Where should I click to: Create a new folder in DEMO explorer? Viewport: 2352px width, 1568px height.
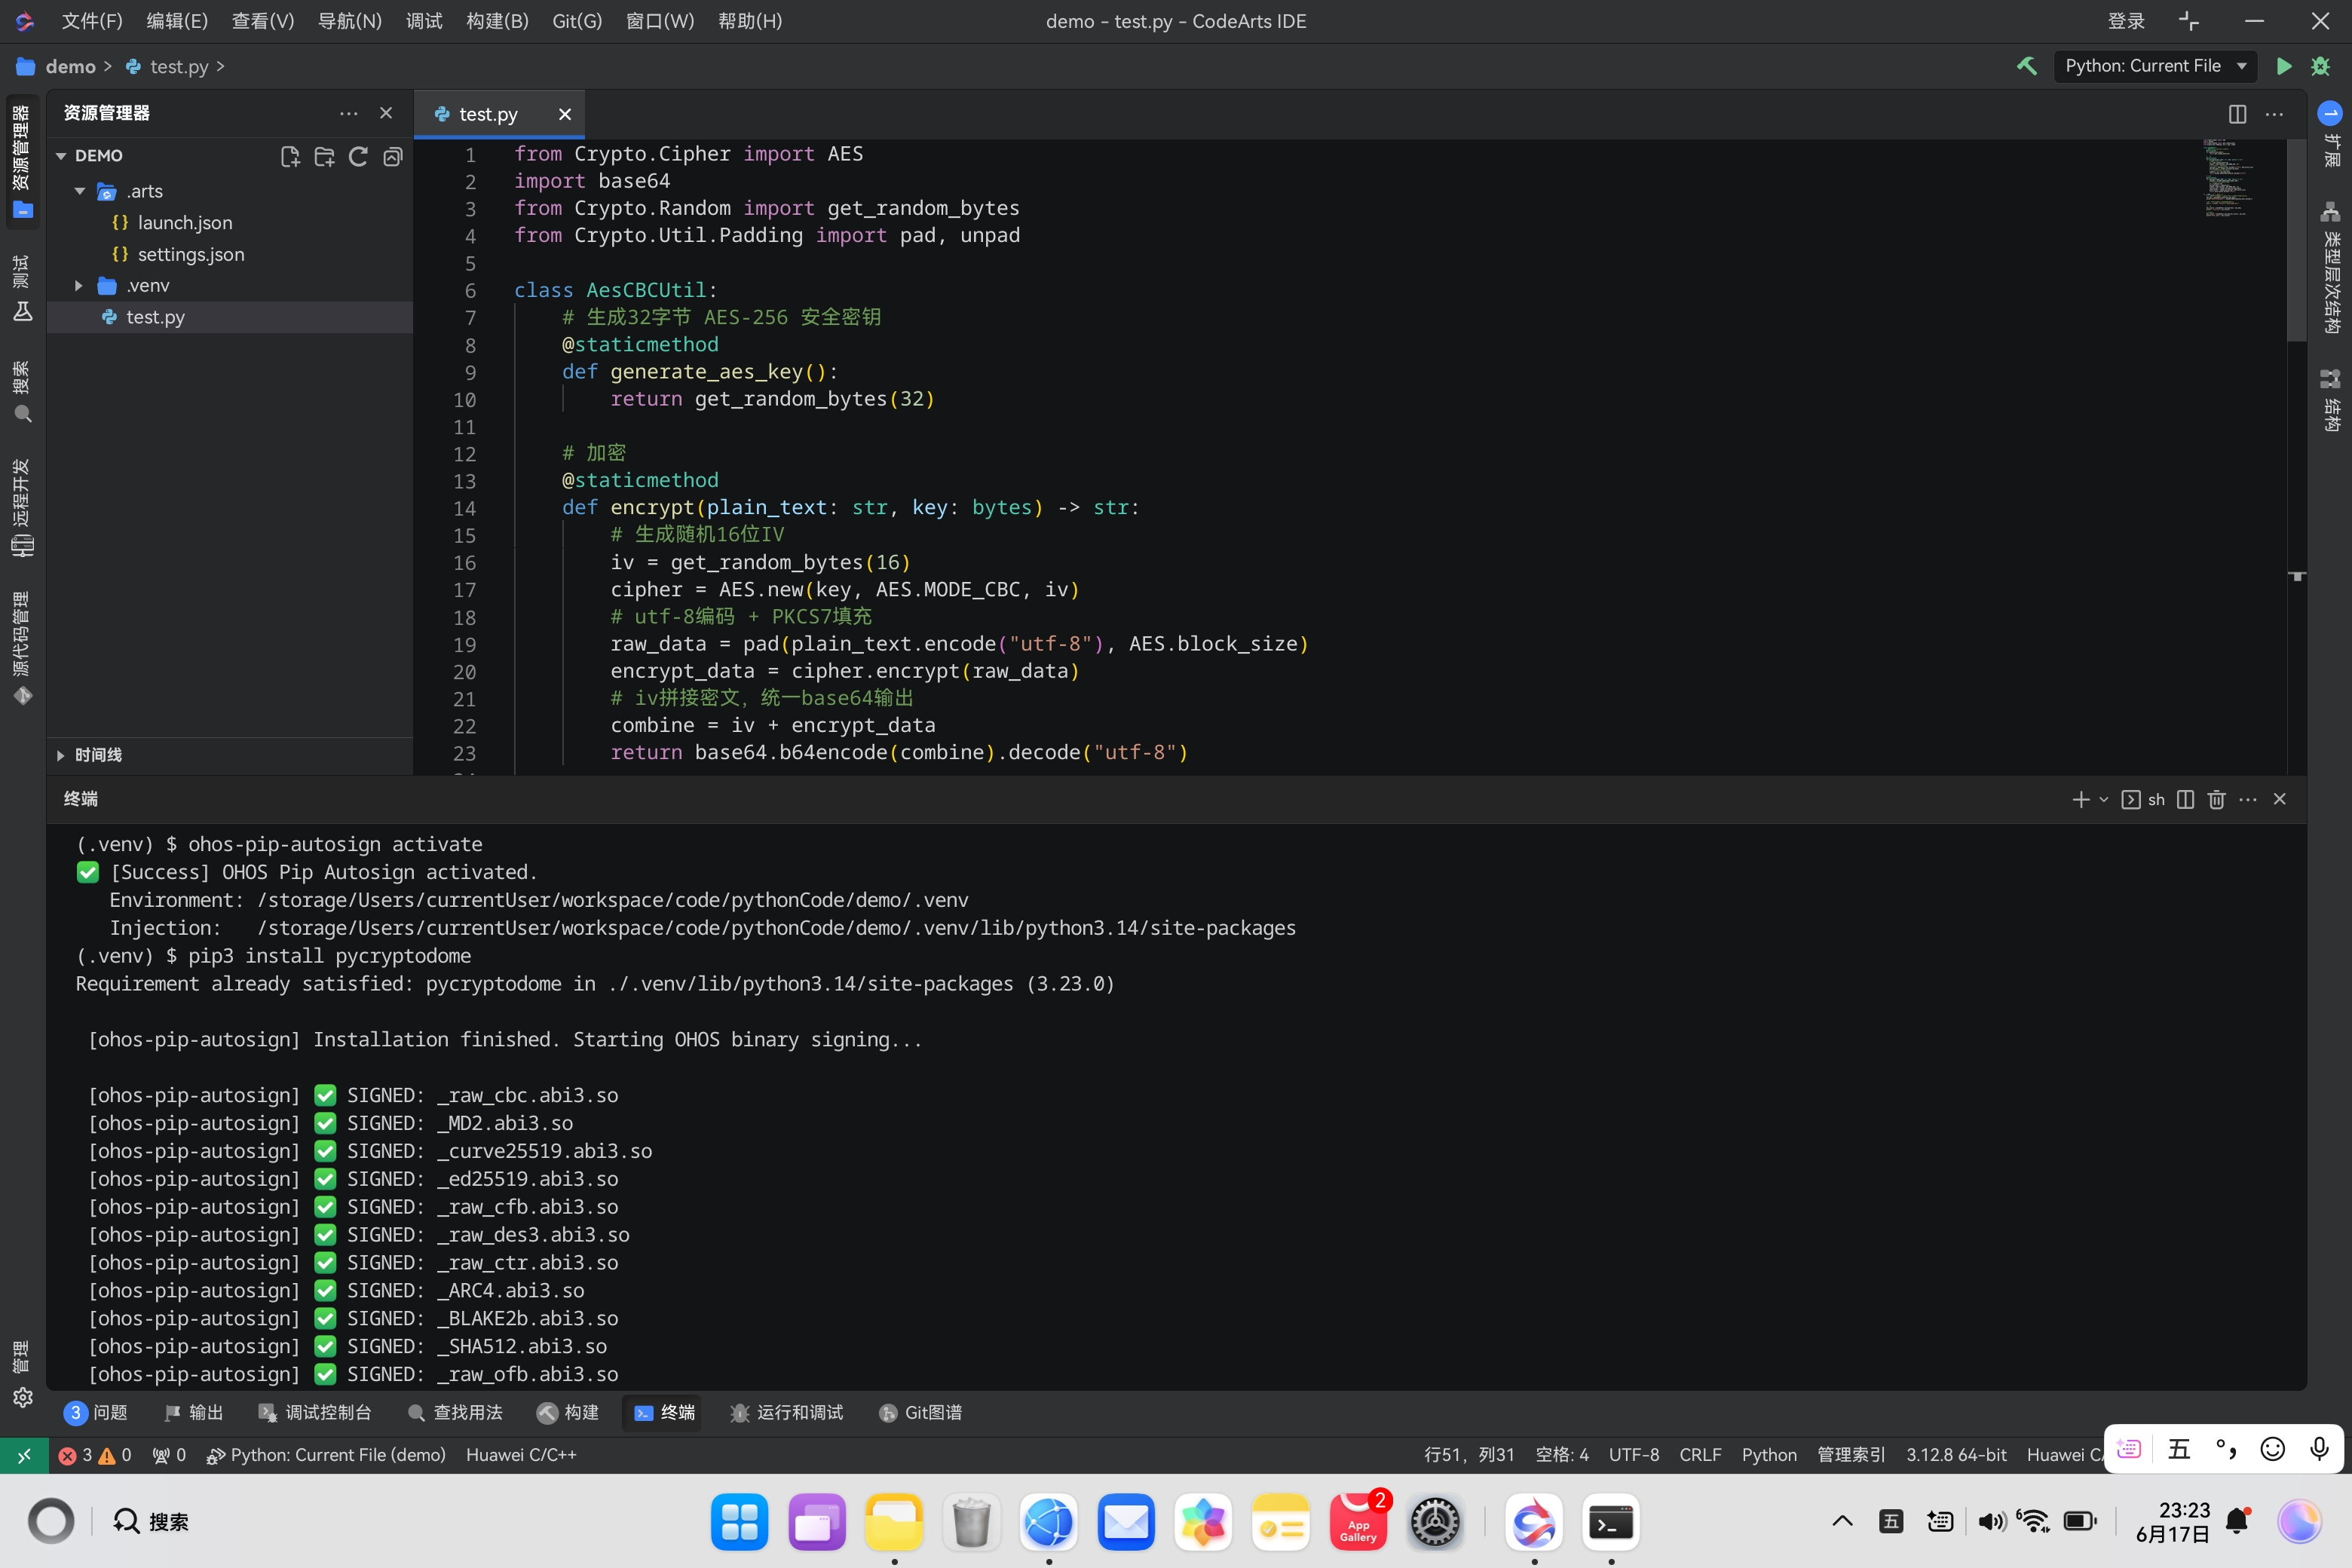(324, 156)
